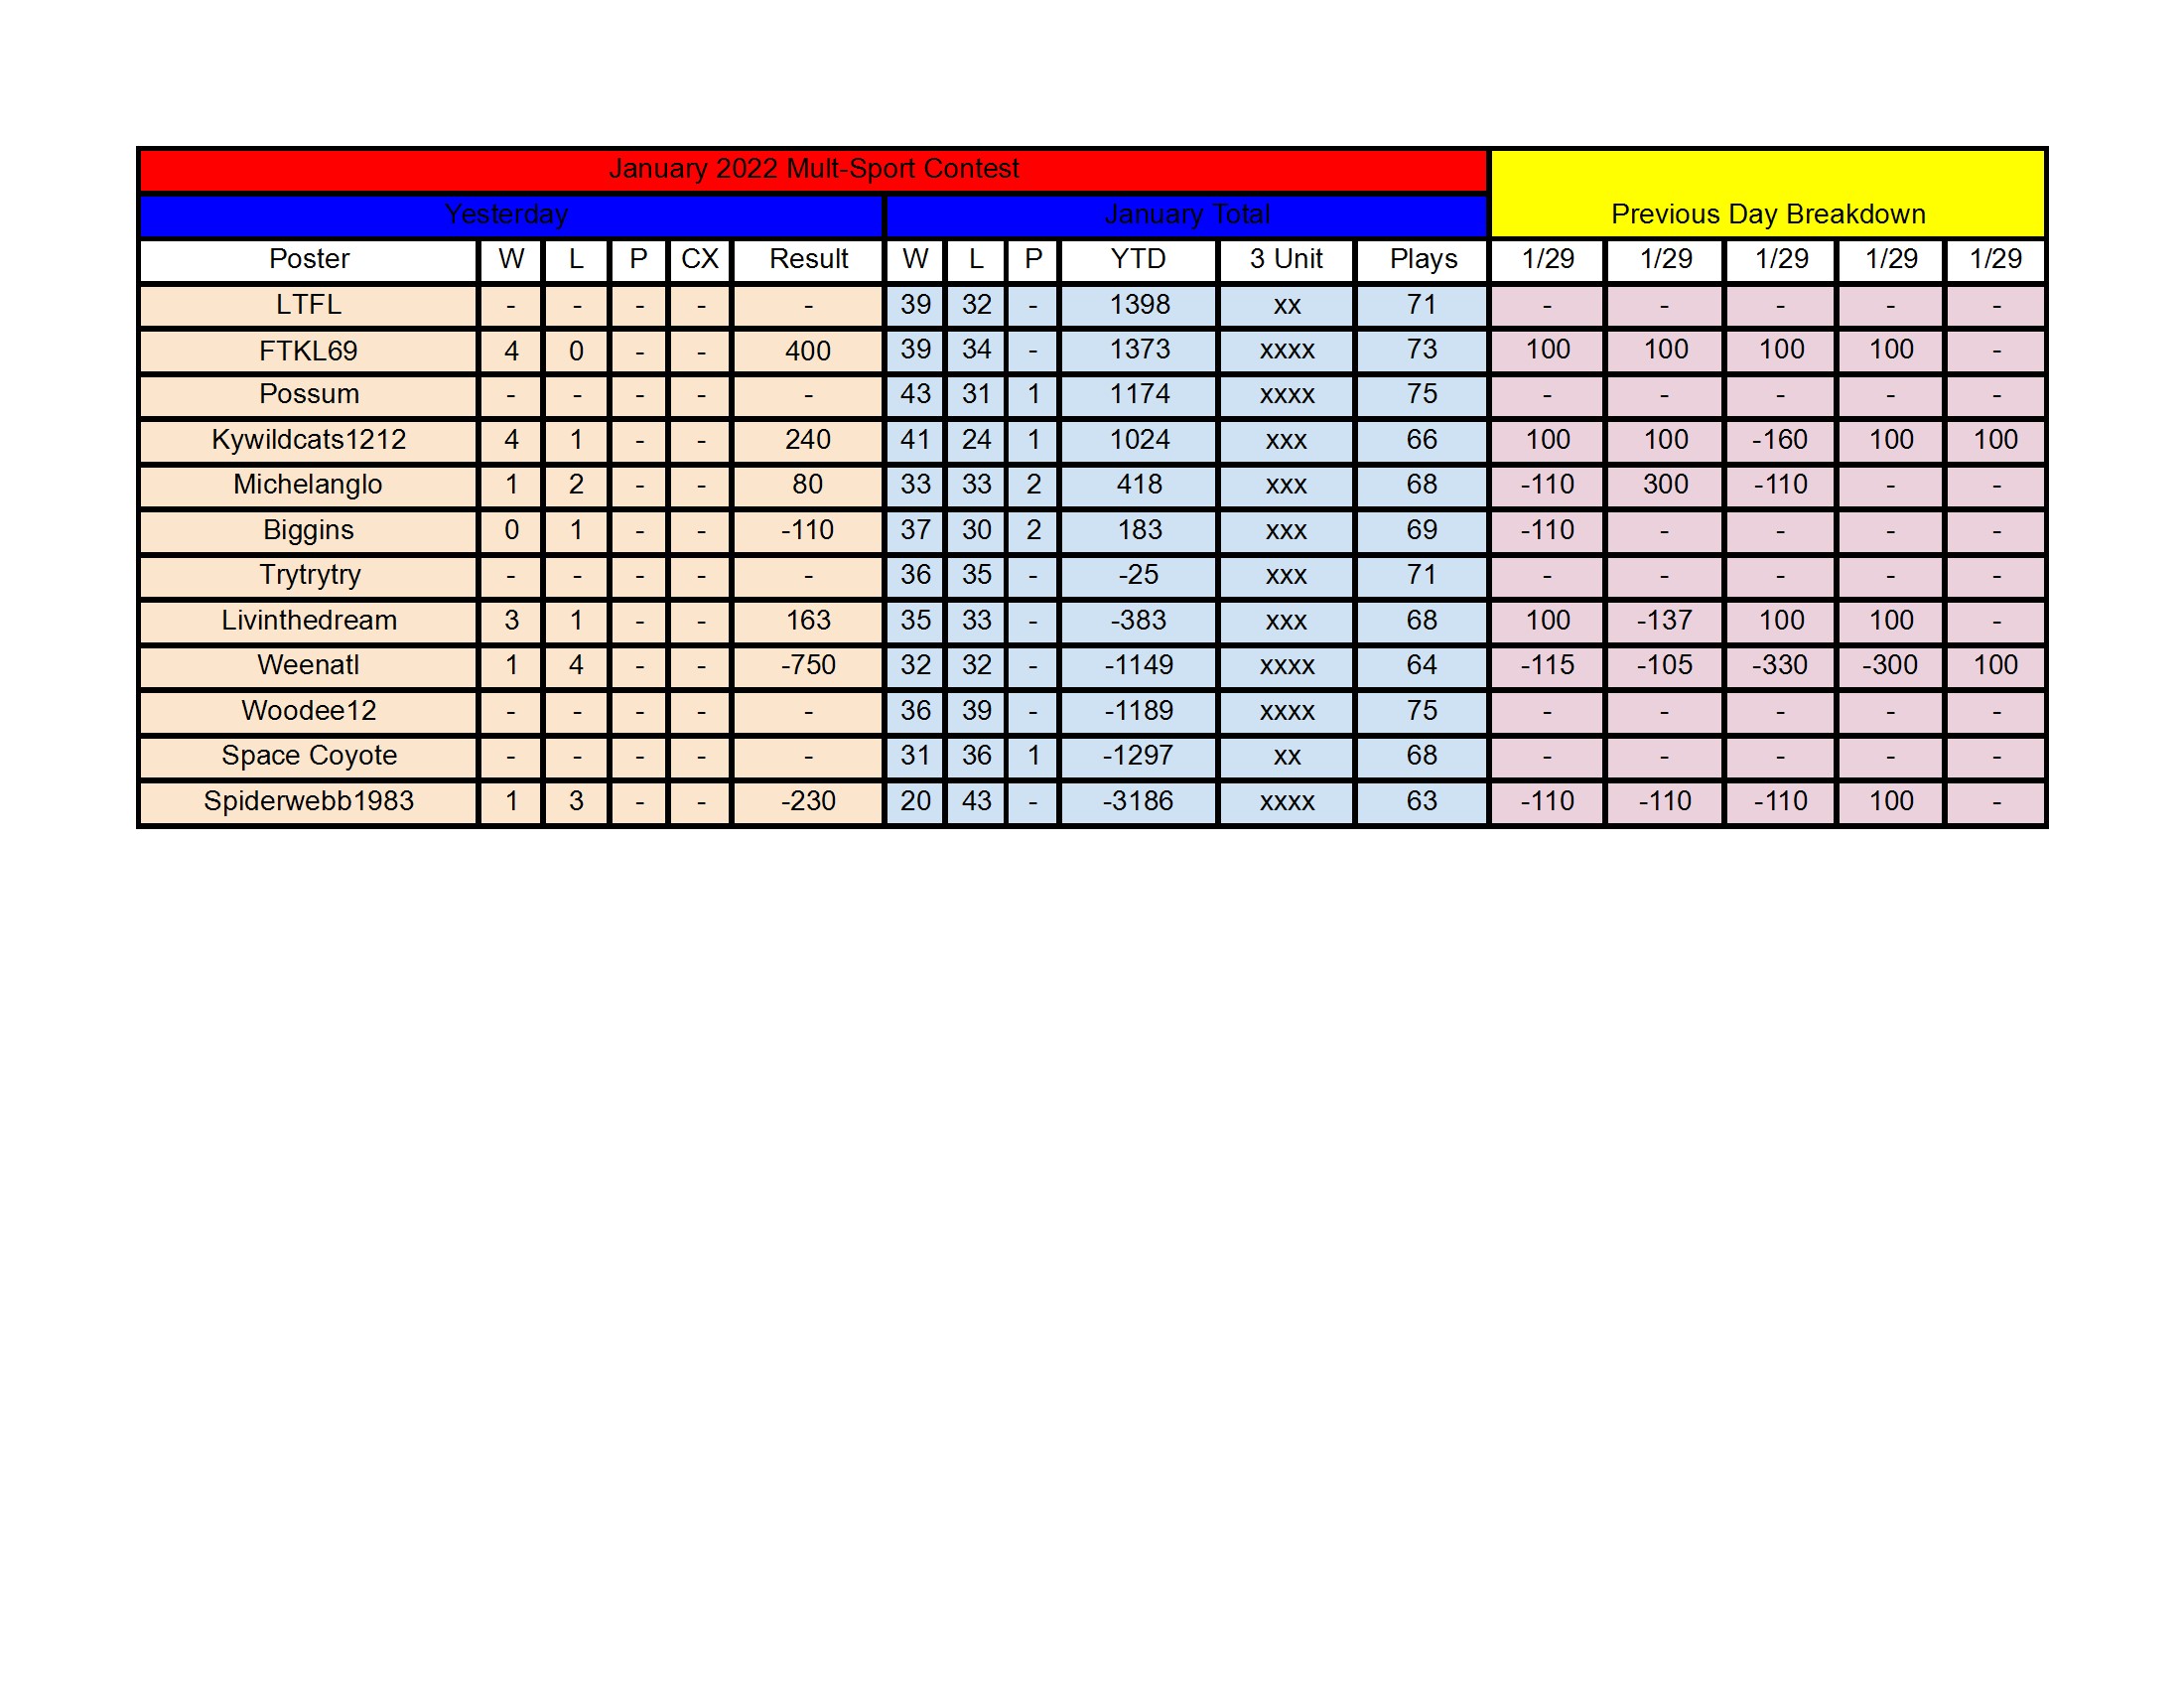The width and height of the screenshot is (2184, 1688).
Task: Click the CX column header
Action: click(x=693, y=260)
